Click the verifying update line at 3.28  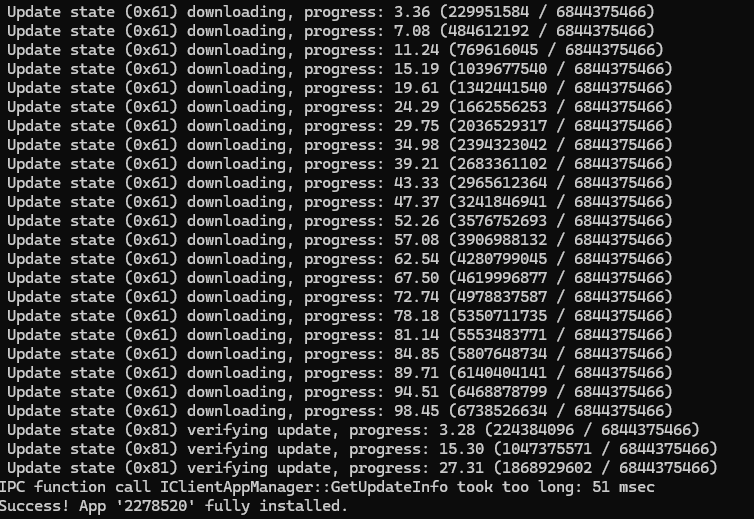coord(353,430)
